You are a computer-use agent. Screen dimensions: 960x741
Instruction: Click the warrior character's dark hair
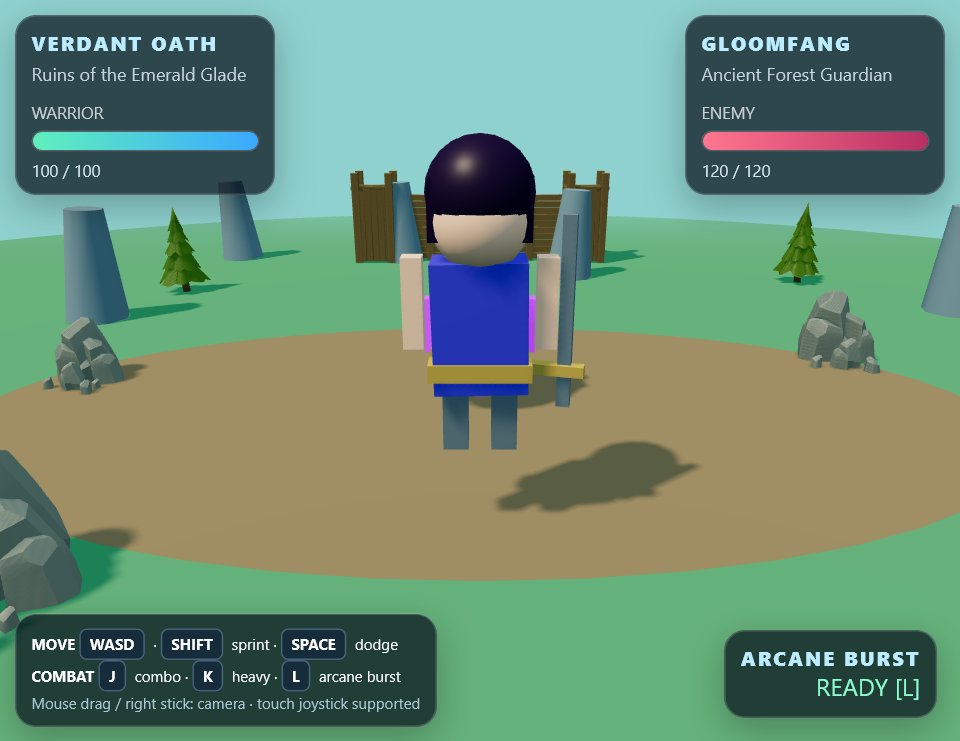479,178
